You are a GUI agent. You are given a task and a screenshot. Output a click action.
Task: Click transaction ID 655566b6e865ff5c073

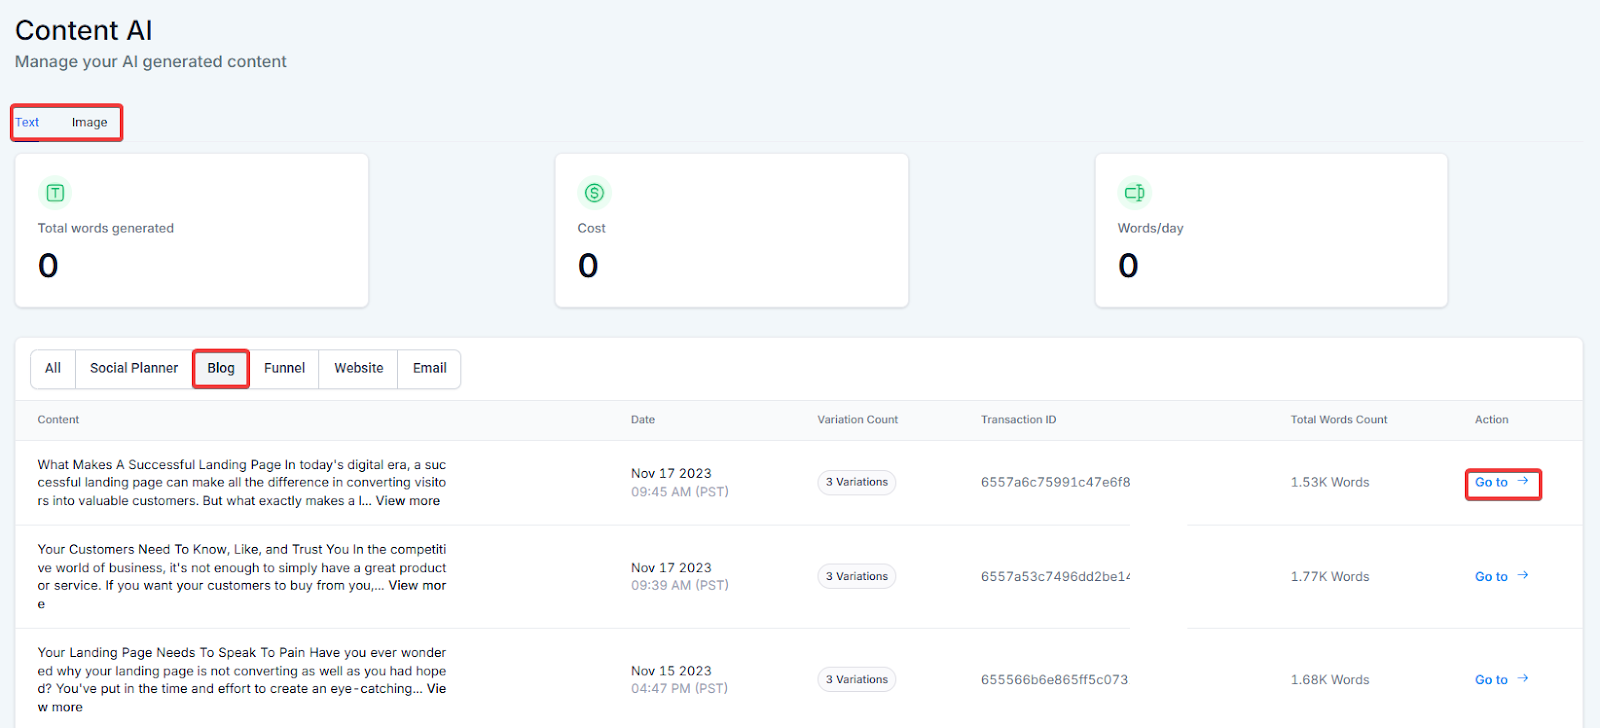(1054, 679)
